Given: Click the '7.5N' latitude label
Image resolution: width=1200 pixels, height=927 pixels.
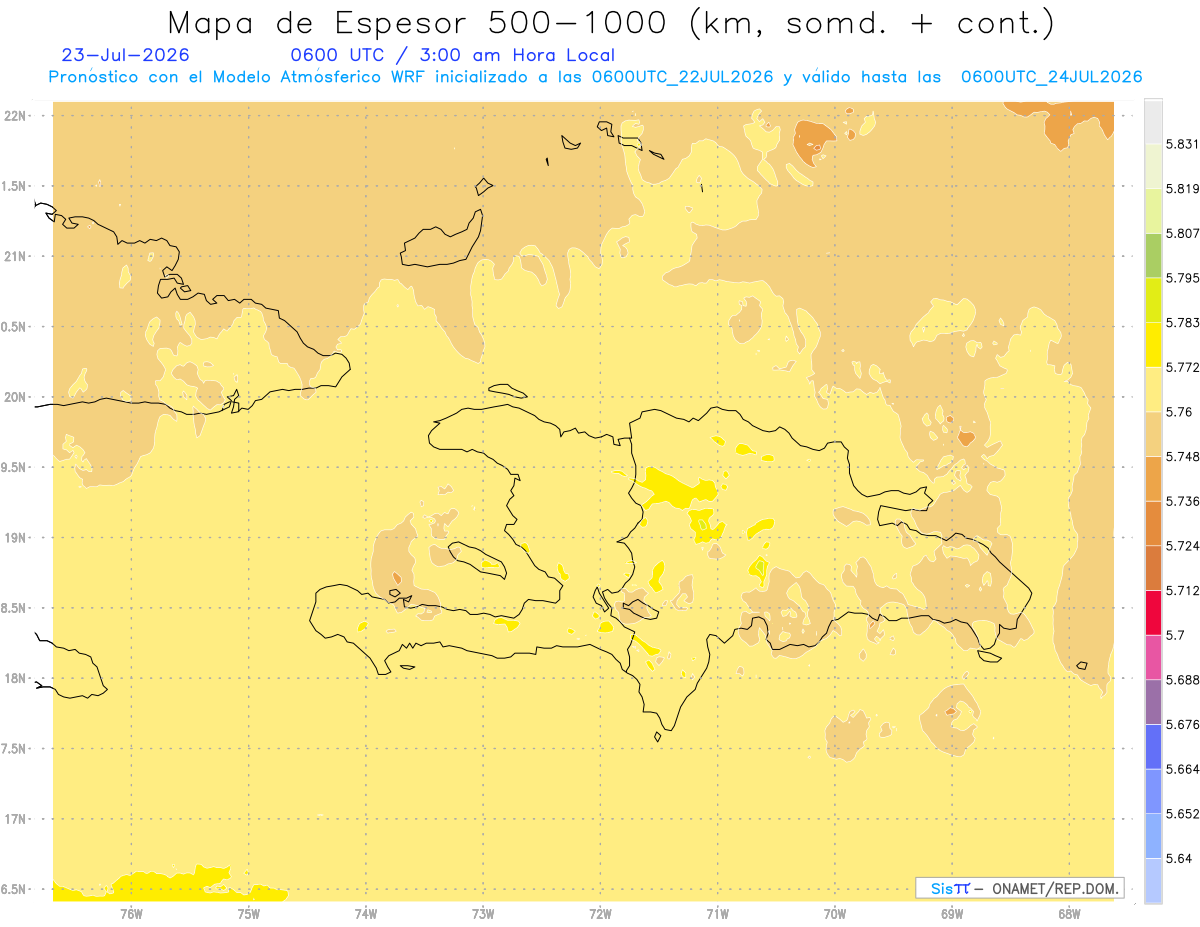Looking at the screenshot, I should (x=14, y=749).
